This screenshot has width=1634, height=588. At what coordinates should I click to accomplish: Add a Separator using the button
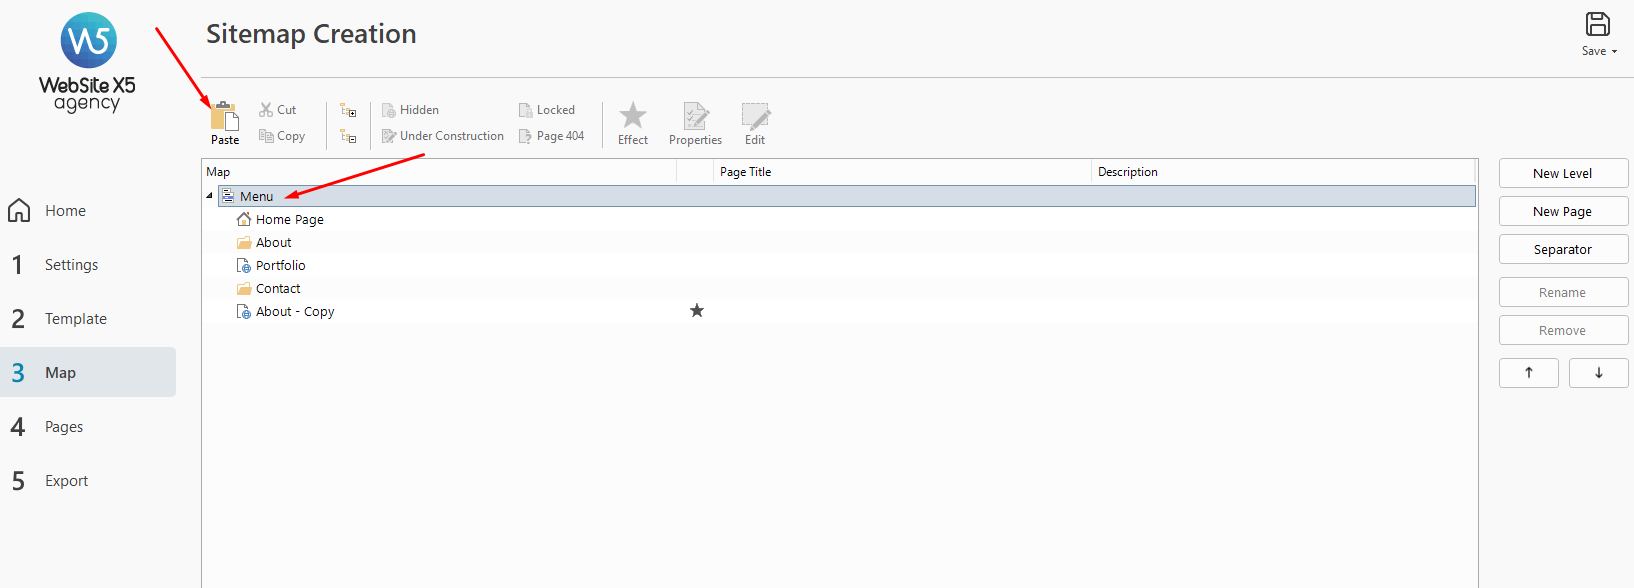pos(1563,249)
